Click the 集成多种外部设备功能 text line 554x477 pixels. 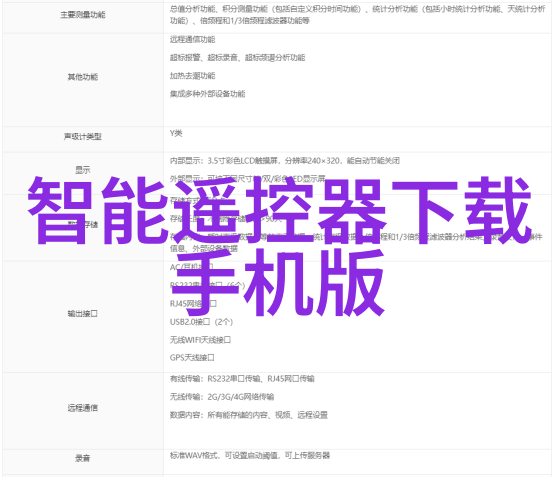pos(207,94)
